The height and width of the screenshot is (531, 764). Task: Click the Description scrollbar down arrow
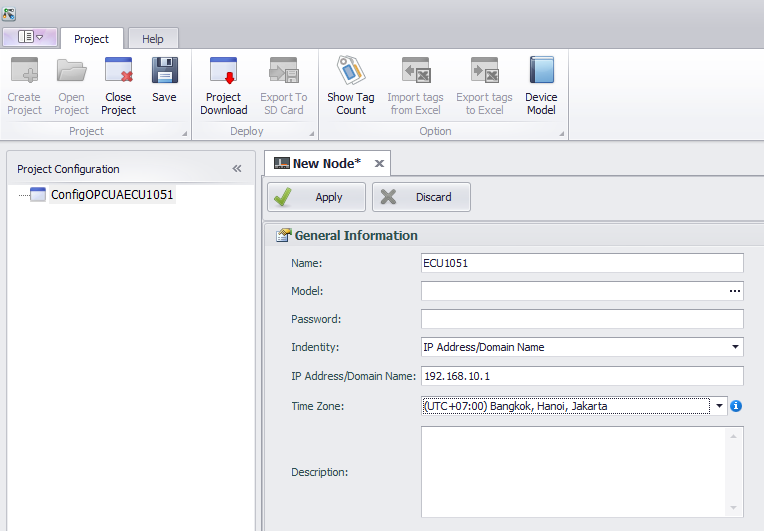(733, 508)
